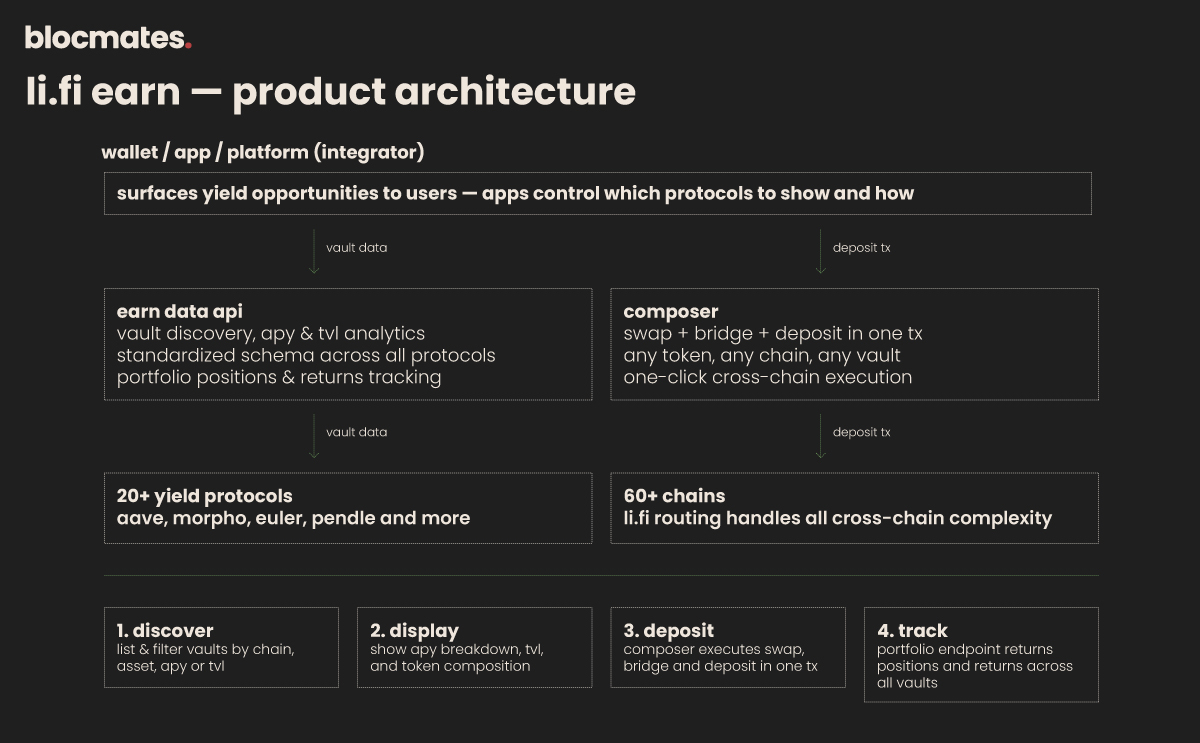This screenshot has width=1200, height=743.
Task: Click 'one-click cross-chain execution' line
Action: 768,377
